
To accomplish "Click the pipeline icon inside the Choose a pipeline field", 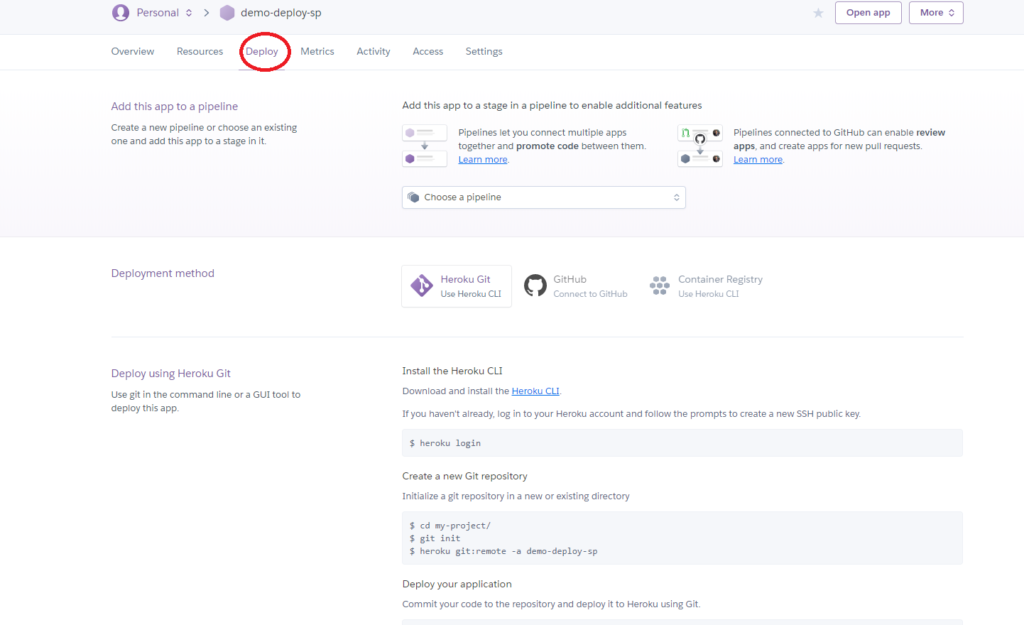I will 413,197.
